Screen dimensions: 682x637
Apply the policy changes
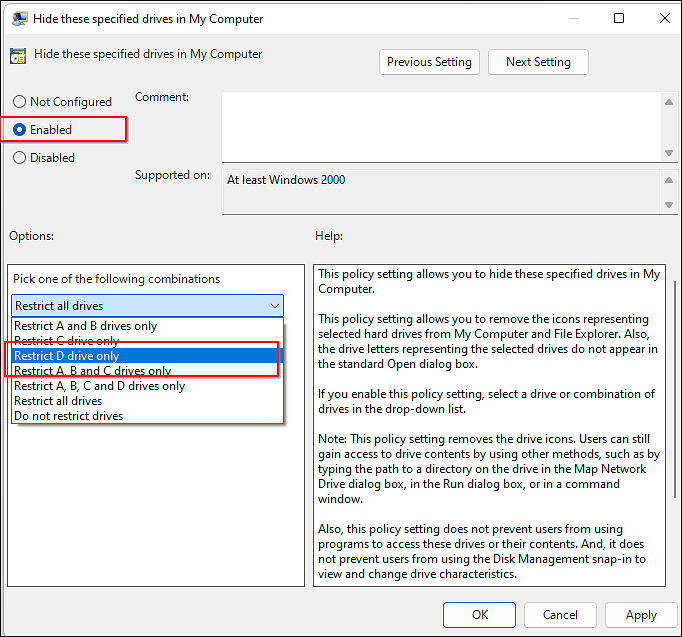[641, 615]
